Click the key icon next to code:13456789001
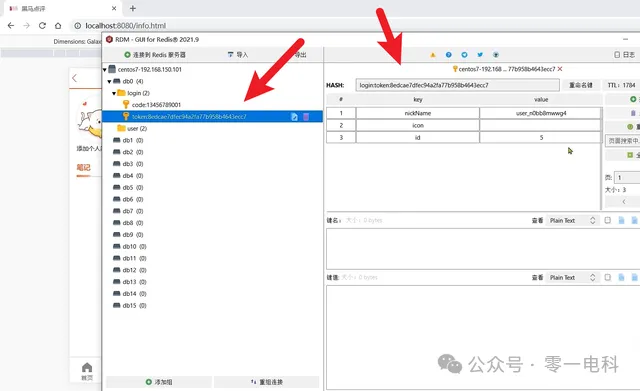This screenshot has height=391, width=640. (x=126, y=105)
